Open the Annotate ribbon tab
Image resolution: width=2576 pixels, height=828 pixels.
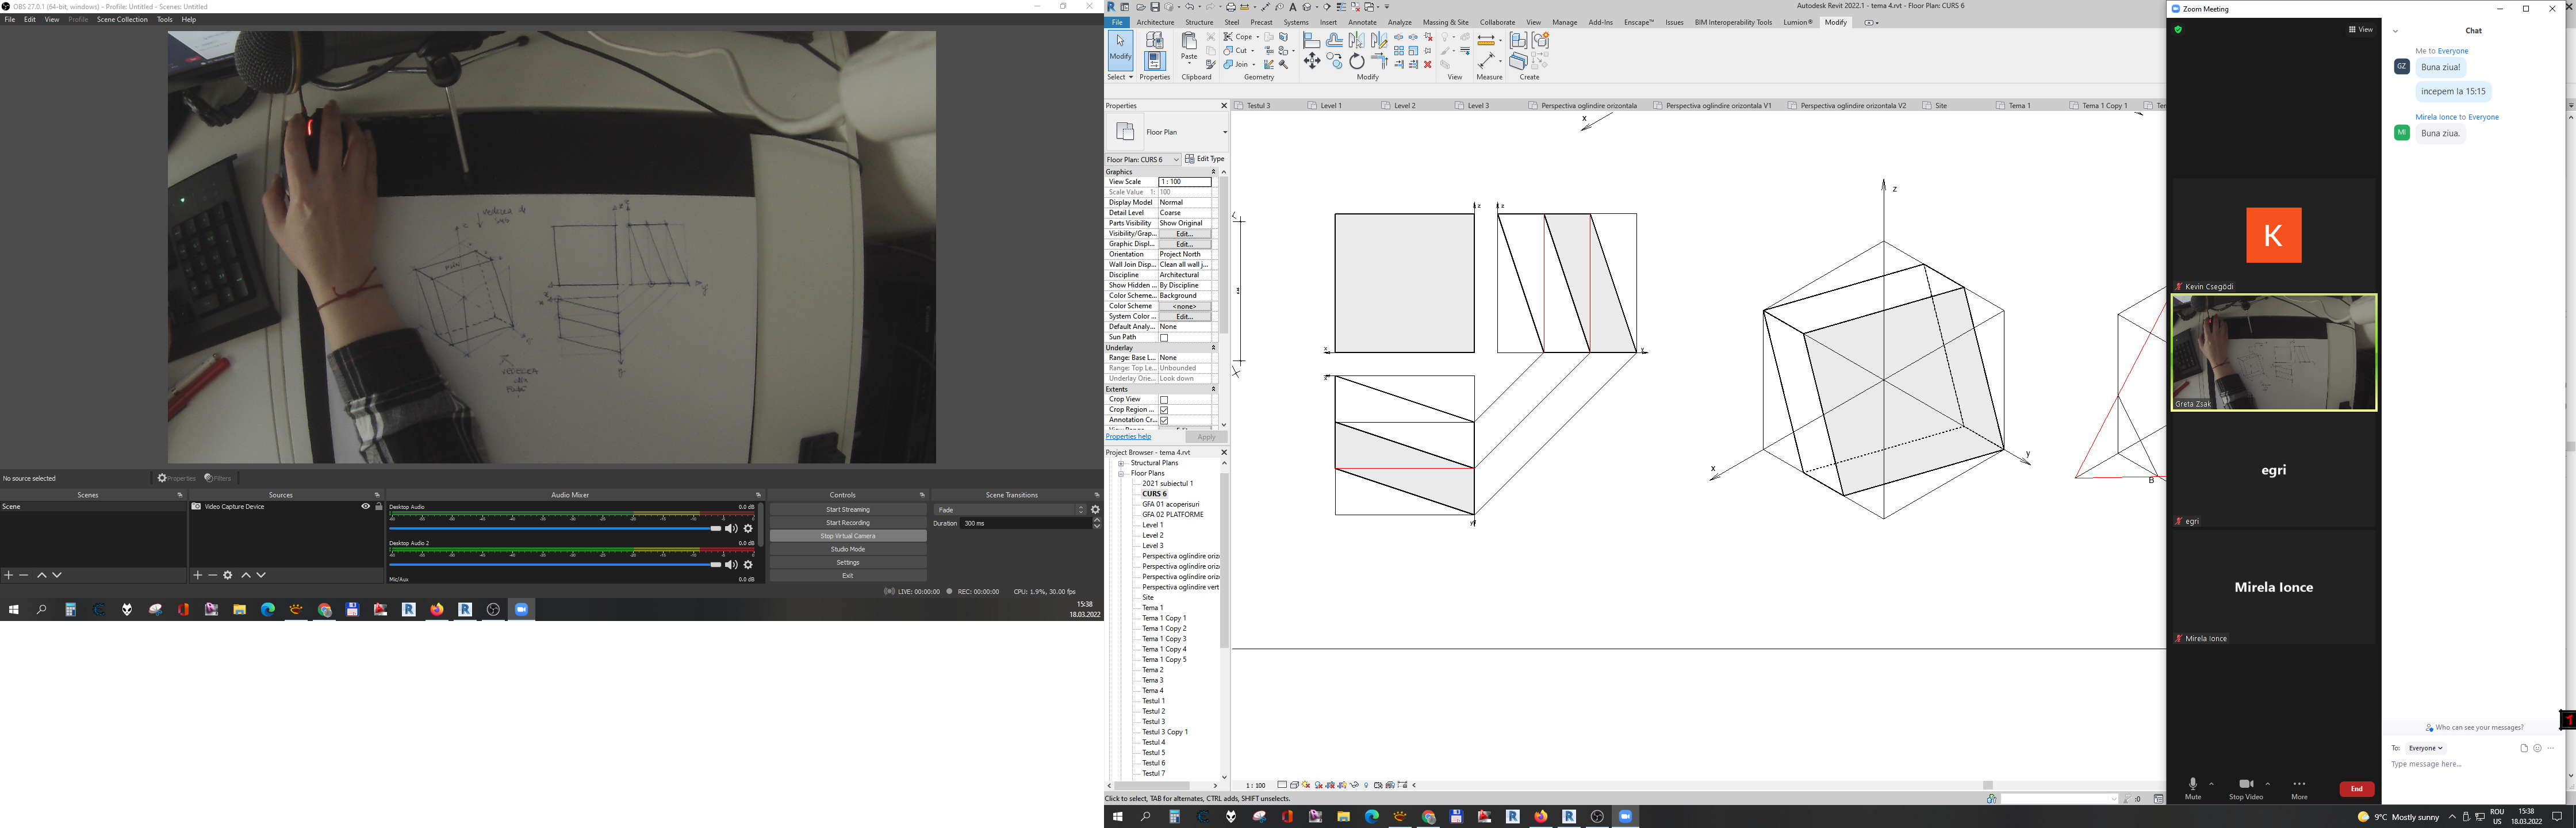tap(1362, 22)
